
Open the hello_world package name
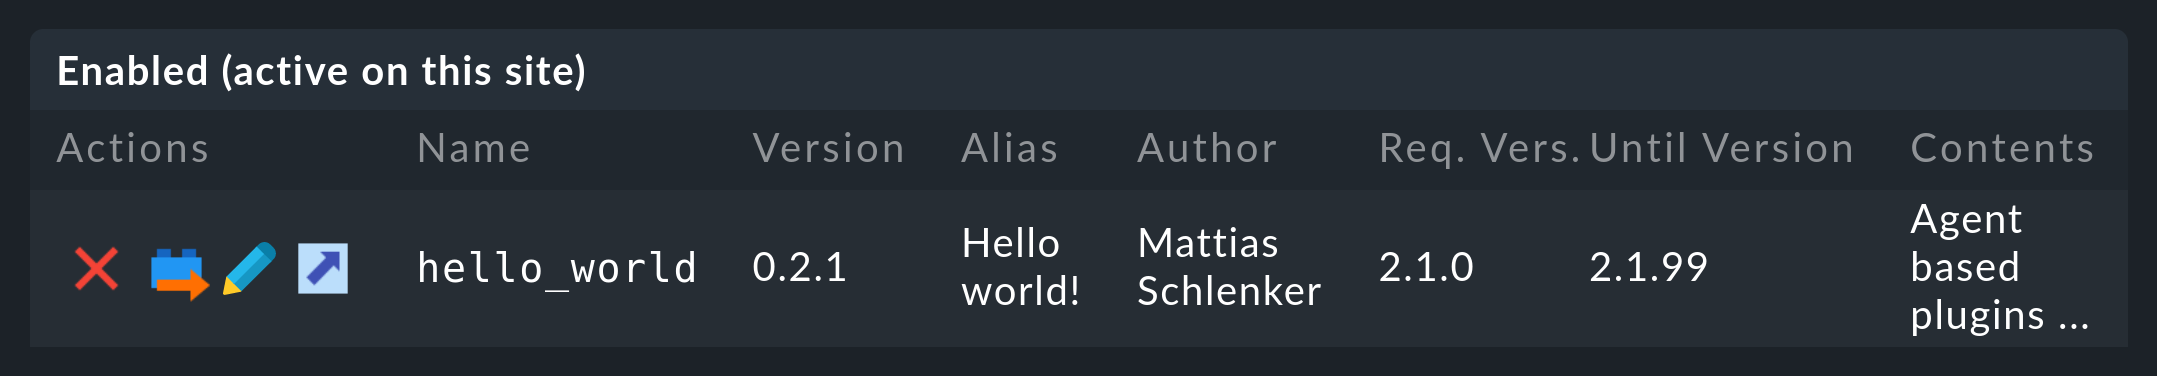(557, 268)
